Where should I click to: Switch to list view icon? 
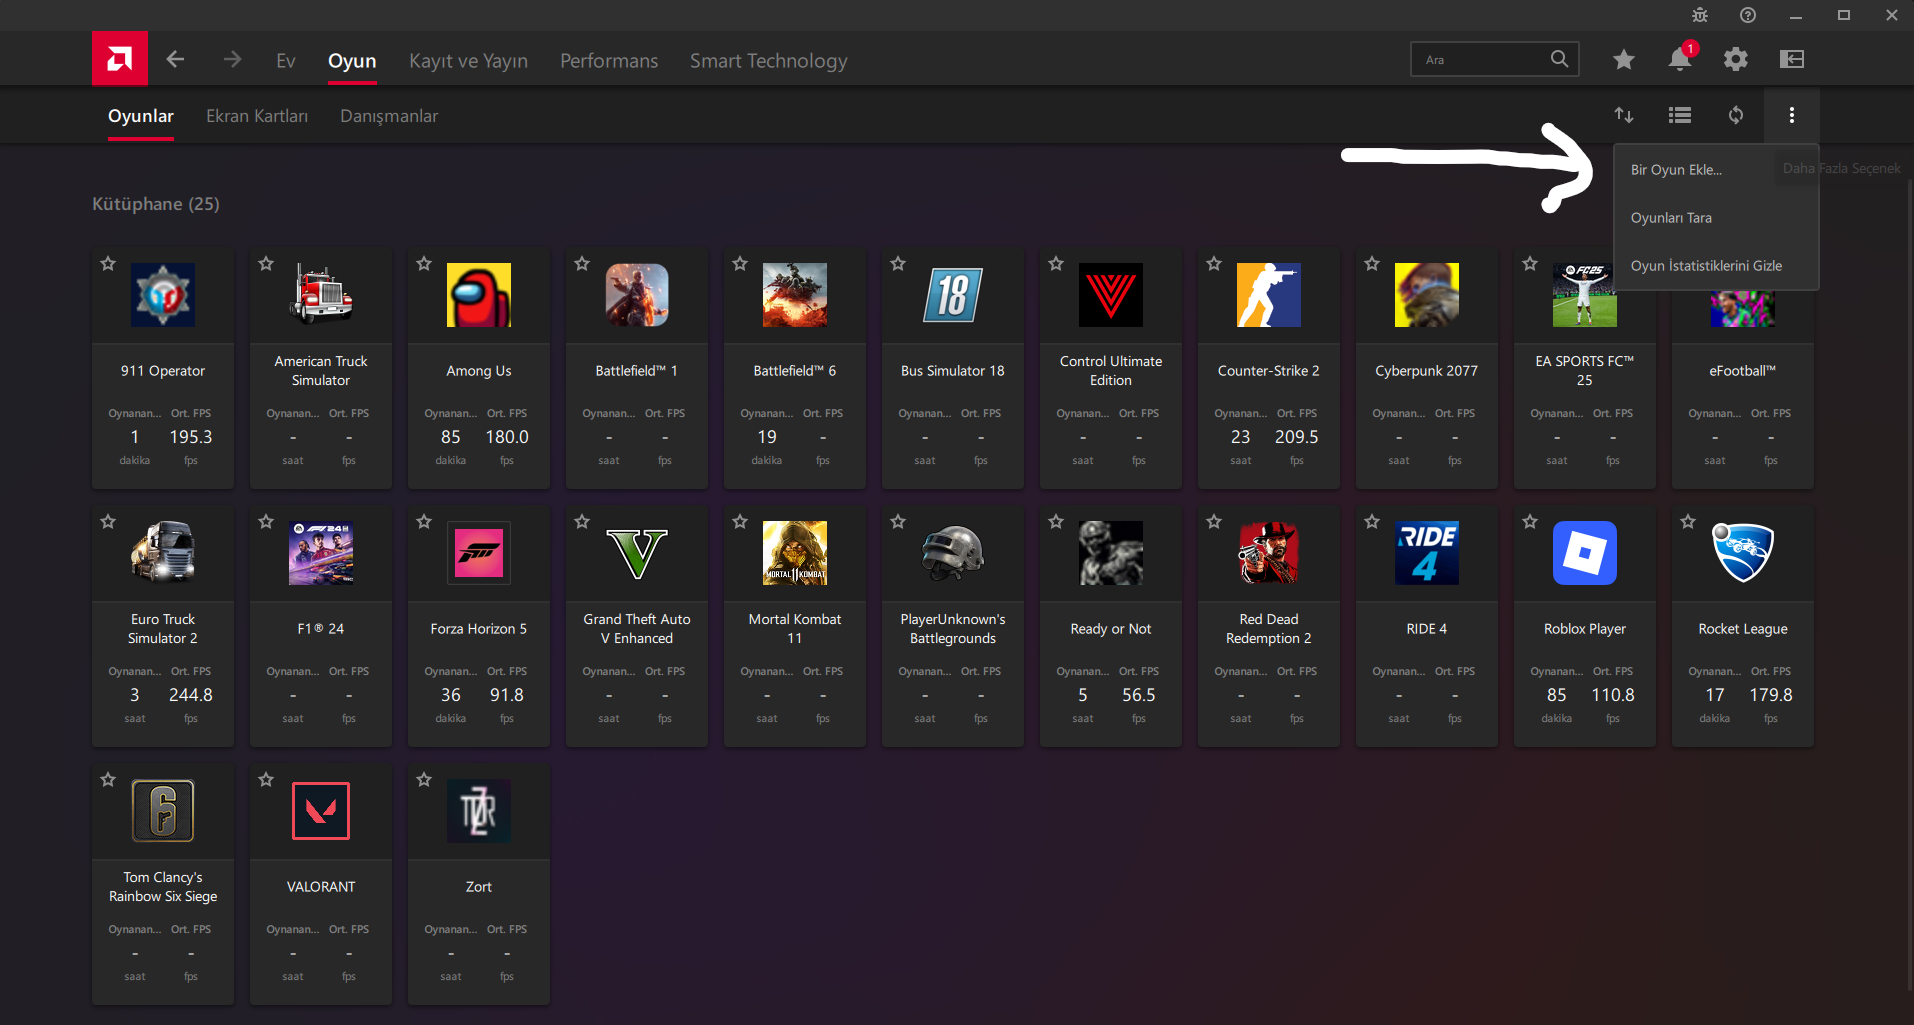tap(1680, 115)
